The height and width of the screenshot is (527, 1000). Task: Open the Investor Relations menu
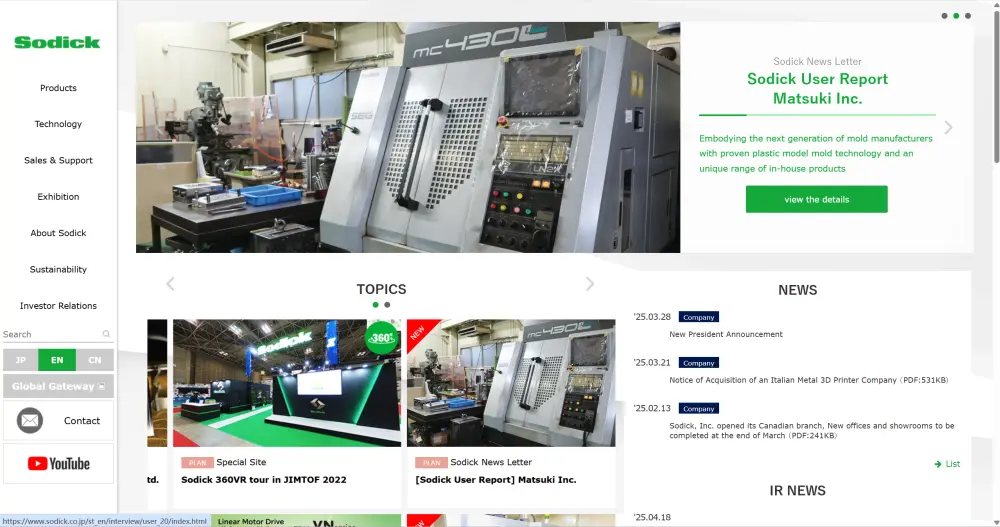[58, 306]
